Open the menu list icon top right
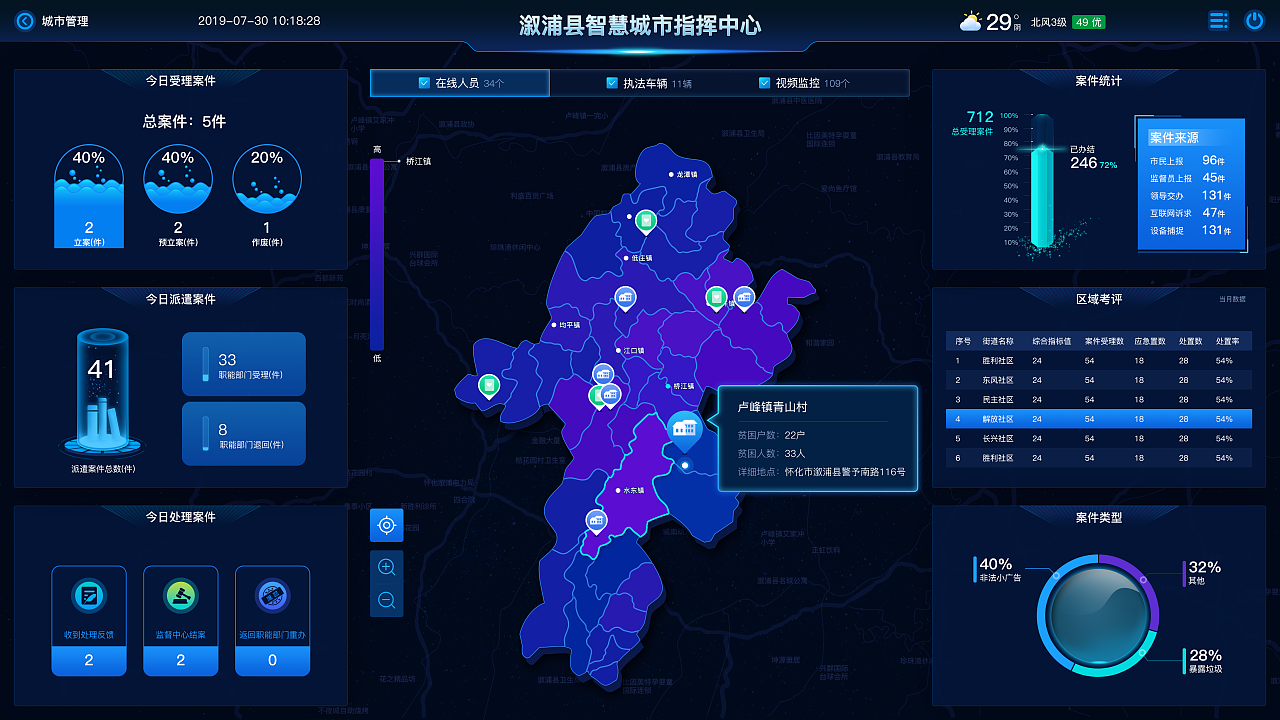The width and height of the screenshot is (1280, 720). [1218, 20]
